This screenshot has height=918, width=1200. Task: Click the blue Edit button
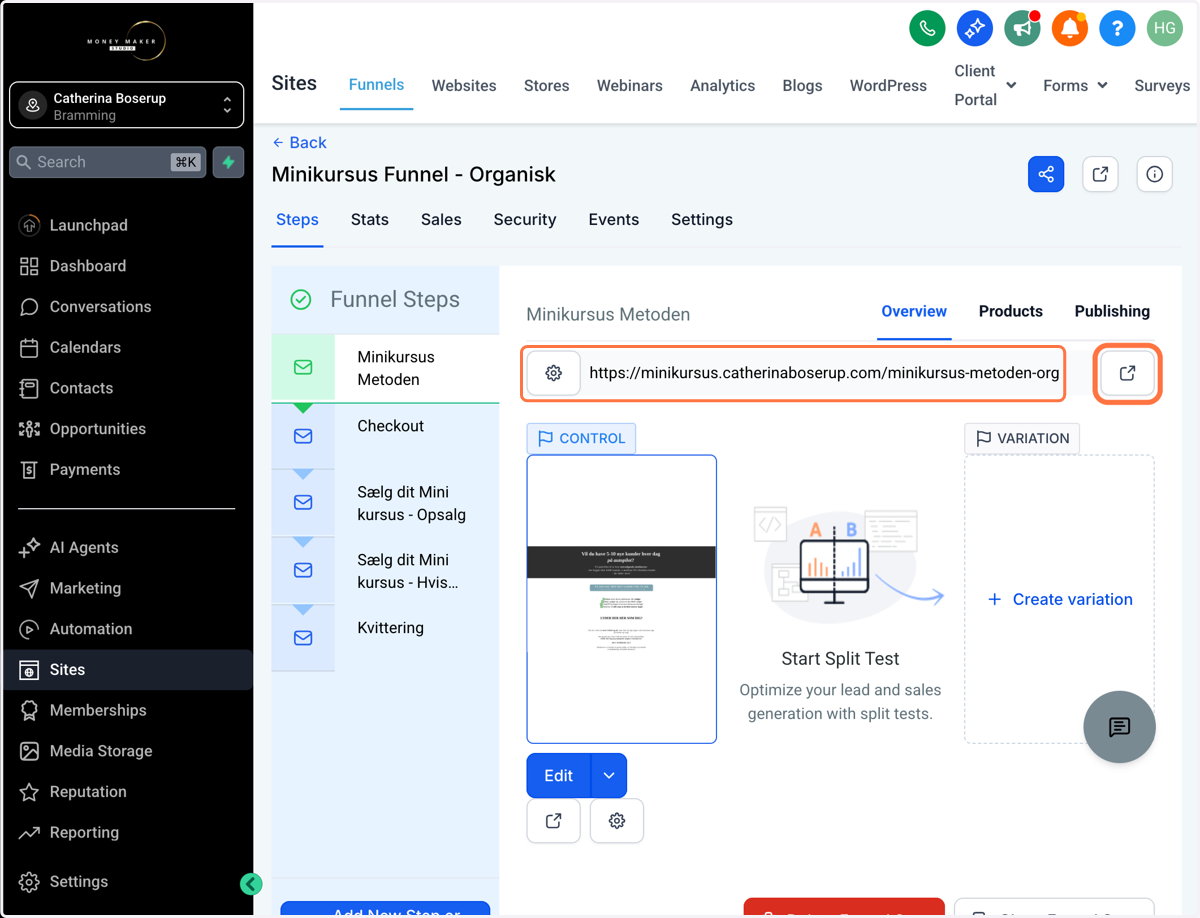(x=559, y=776)
